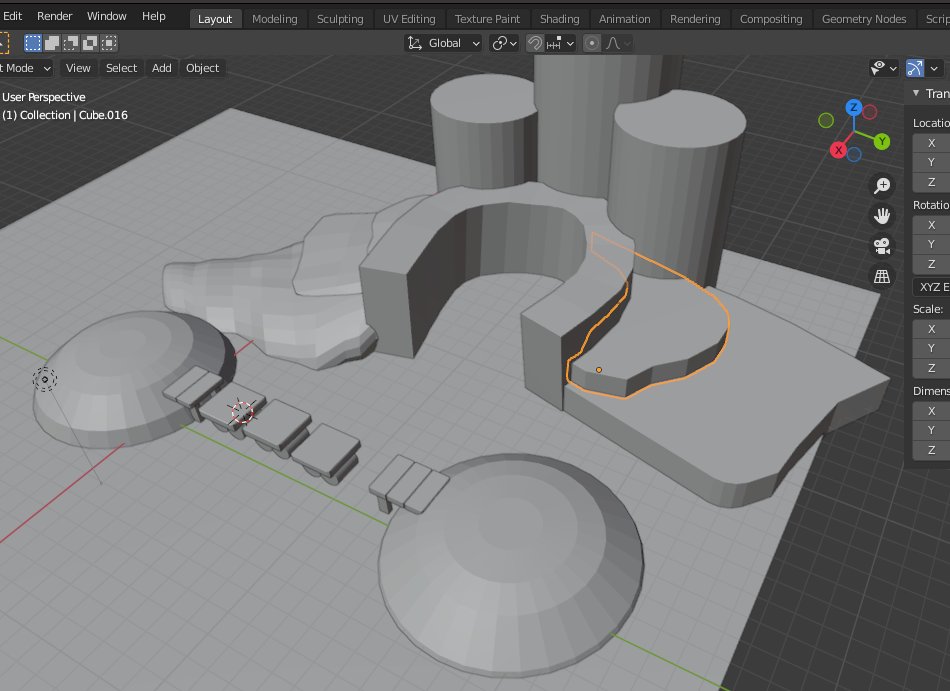Switch to the Sculpting workspace tab
This screenshot has width=950, height=691.
coord(340,19)
